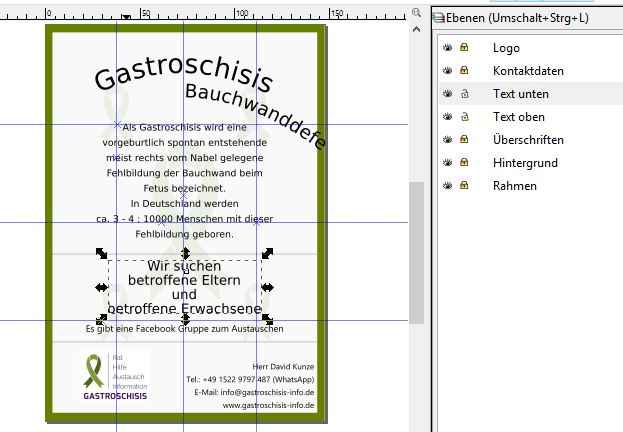
Task: Grab top-center scale handle of selection
Action: coord(185,253)
